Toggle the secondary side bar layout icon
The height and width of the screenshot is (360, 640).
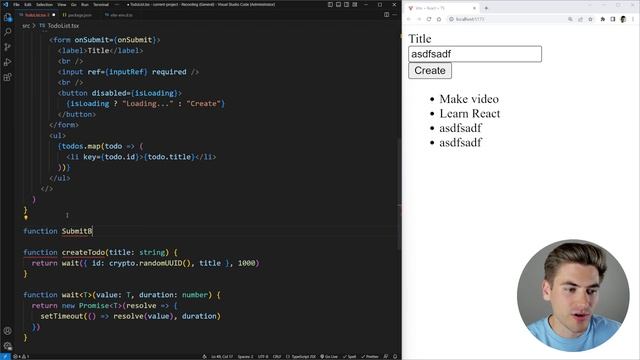[347, 4]
